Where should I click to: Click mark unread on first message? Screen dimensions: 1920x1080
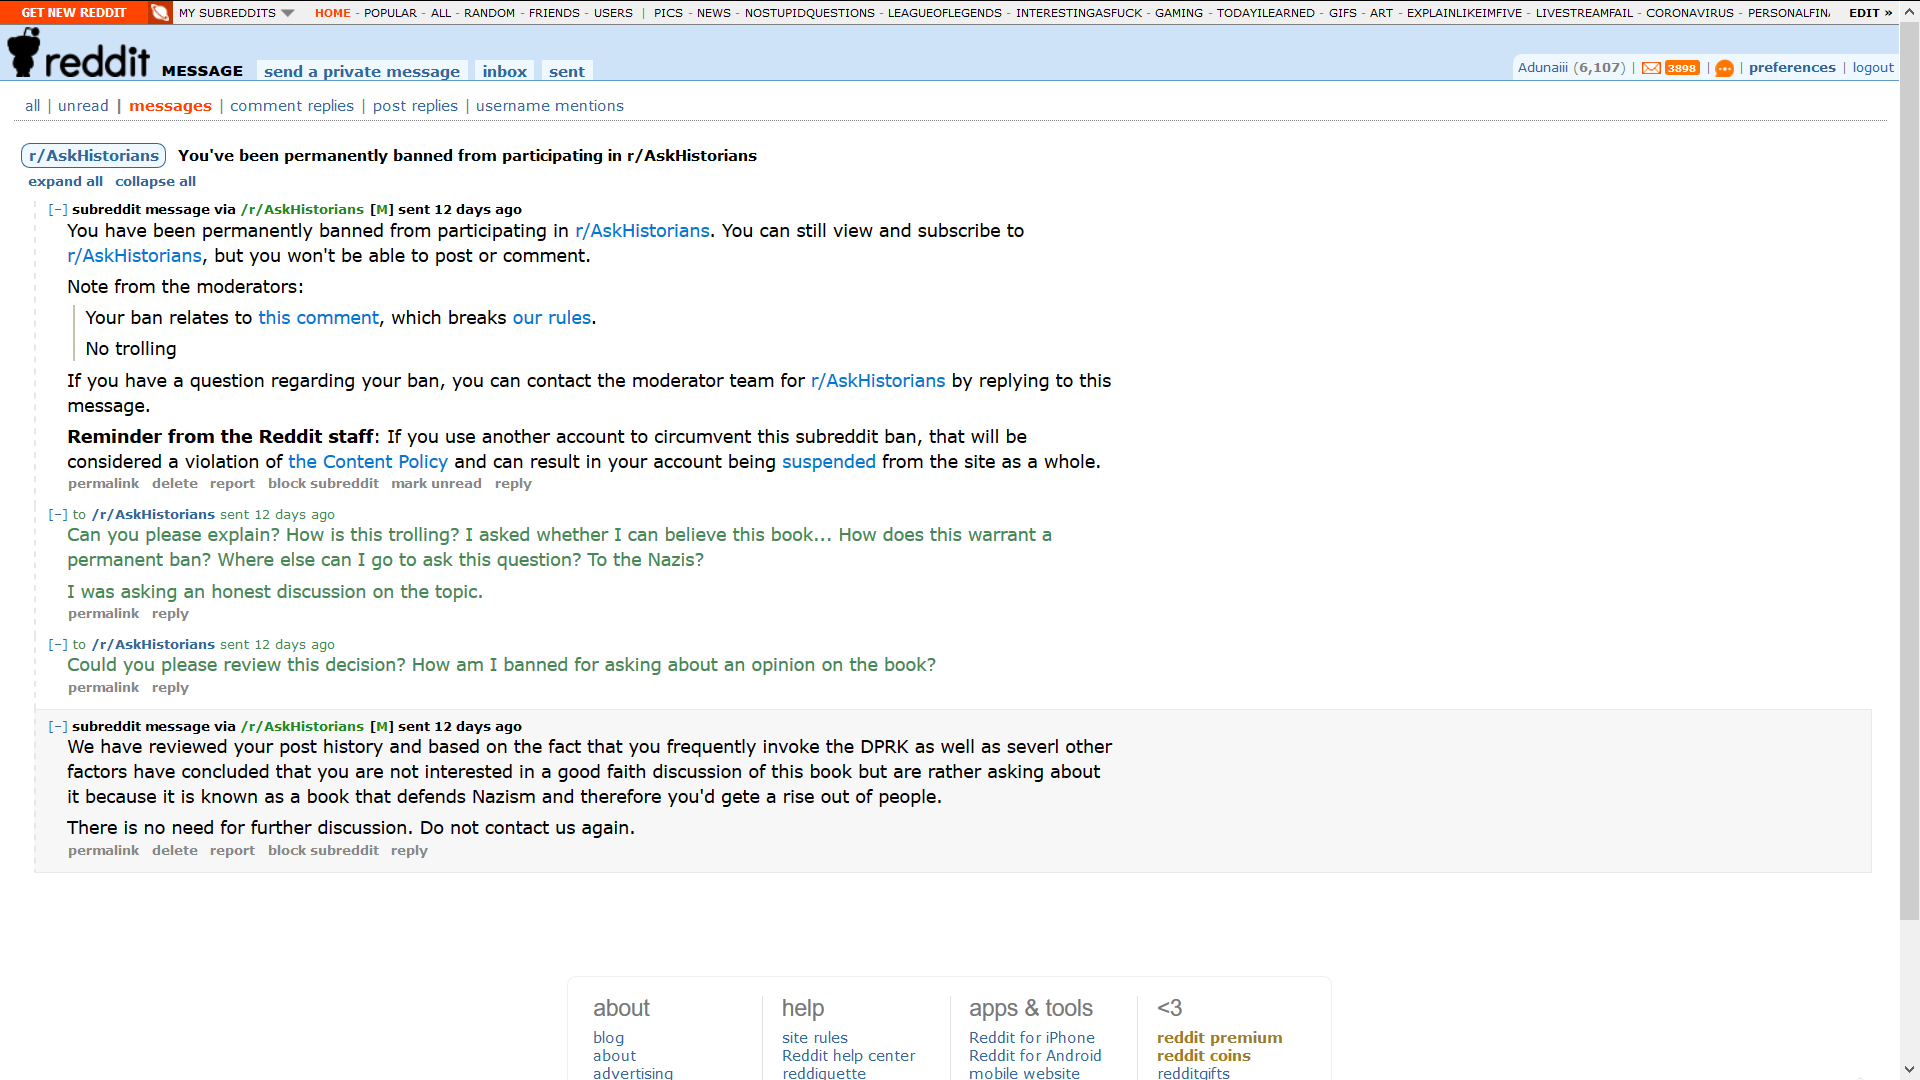point(436,484)
